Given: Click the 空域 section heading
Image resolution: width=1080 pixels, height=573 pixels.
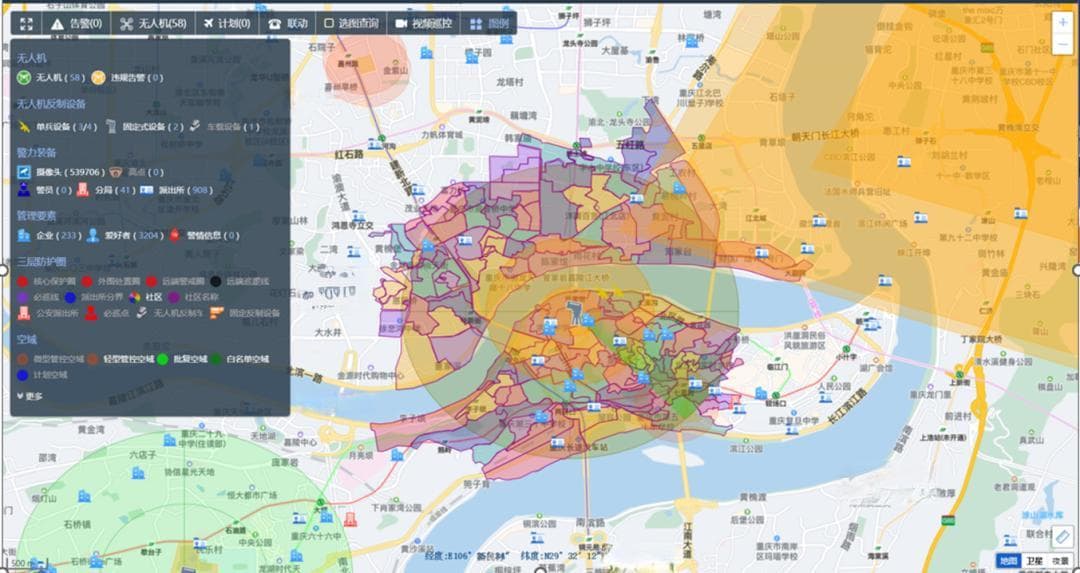Looking at the screenshot, I should click(x=27, y=340).
